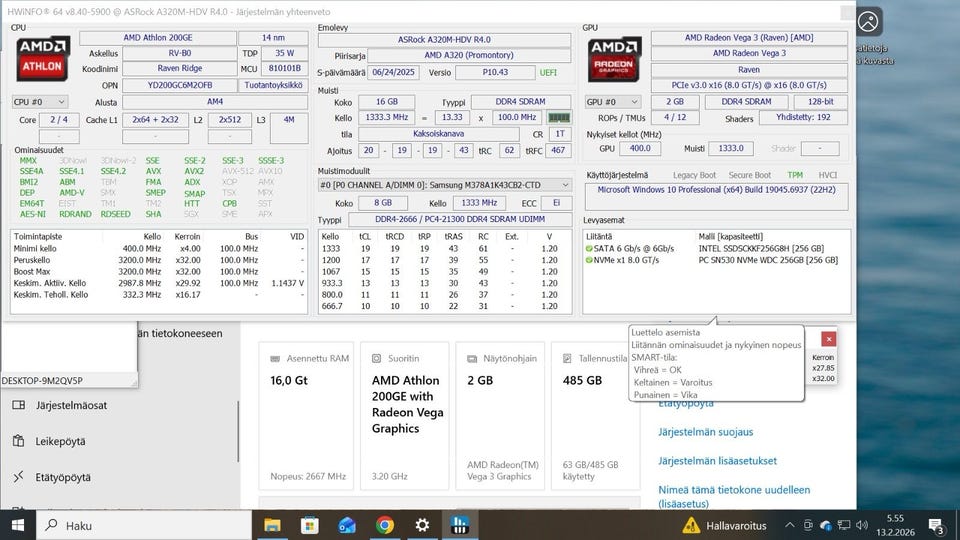Launch Google Chrome from the taskbar
The height and width of the screenshot is (540, 960).
point(384,524)
